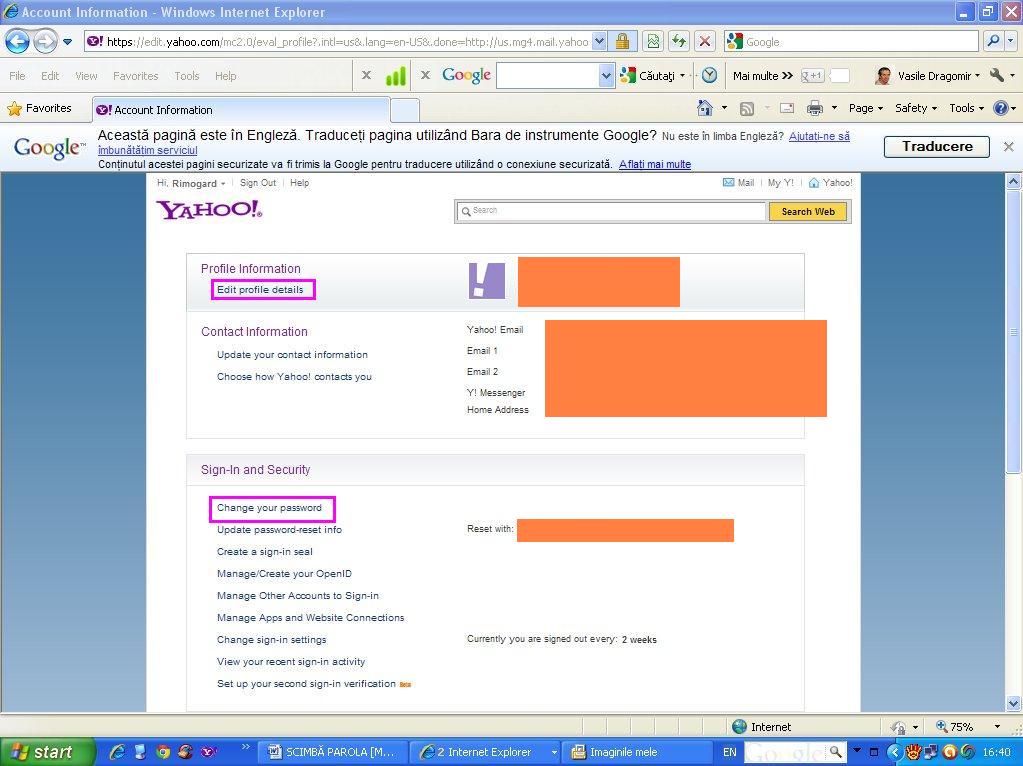The height and width of the screenshot is (766, 1023).
Task: Open the Tools menu in menu bar
Action: pyautogui.click(x=187, y=76)
